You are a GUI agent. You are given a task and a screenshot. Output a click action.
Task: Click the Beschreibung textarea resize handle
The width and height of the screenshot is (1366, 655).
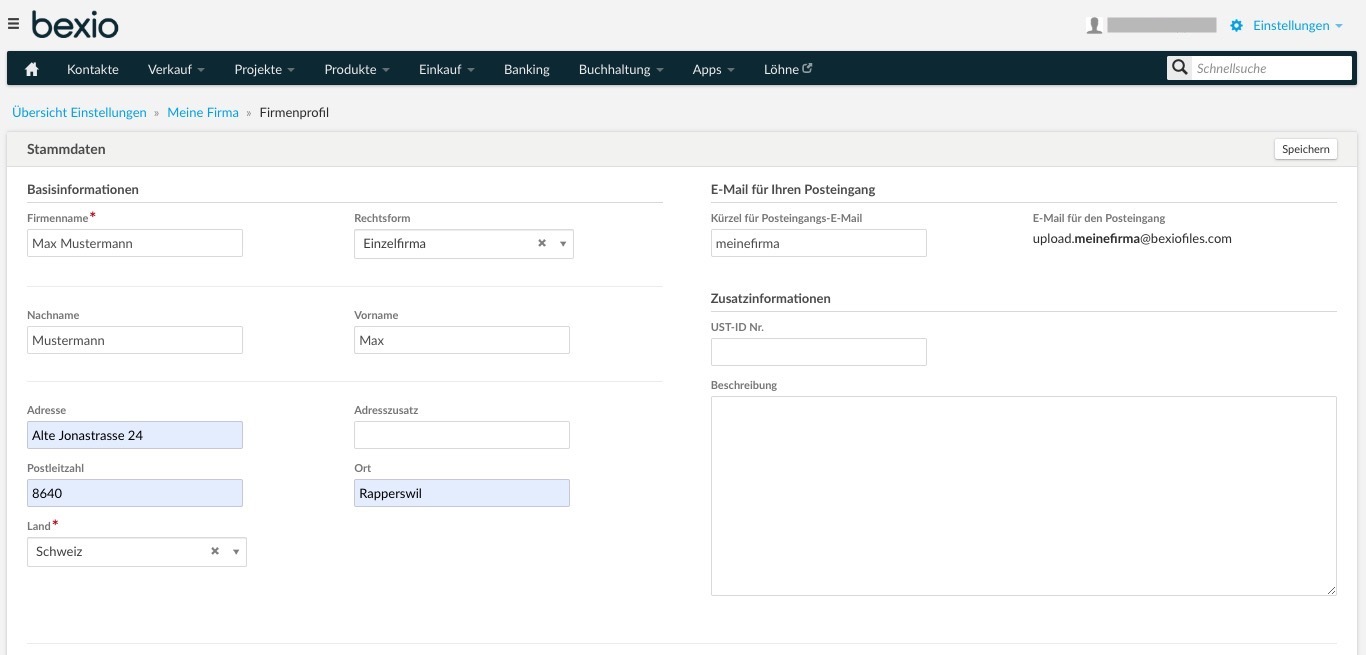click(x=1331, y=590)
